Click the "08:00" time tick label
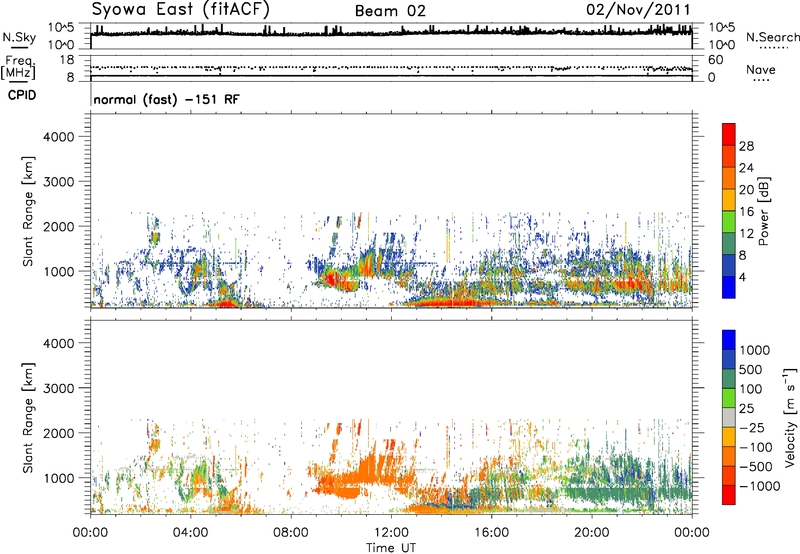 tap(291, 533)
